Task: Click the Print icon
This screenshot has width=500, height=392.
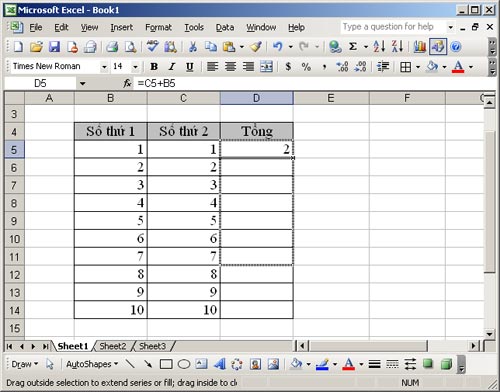Action: tap(112, 47)
